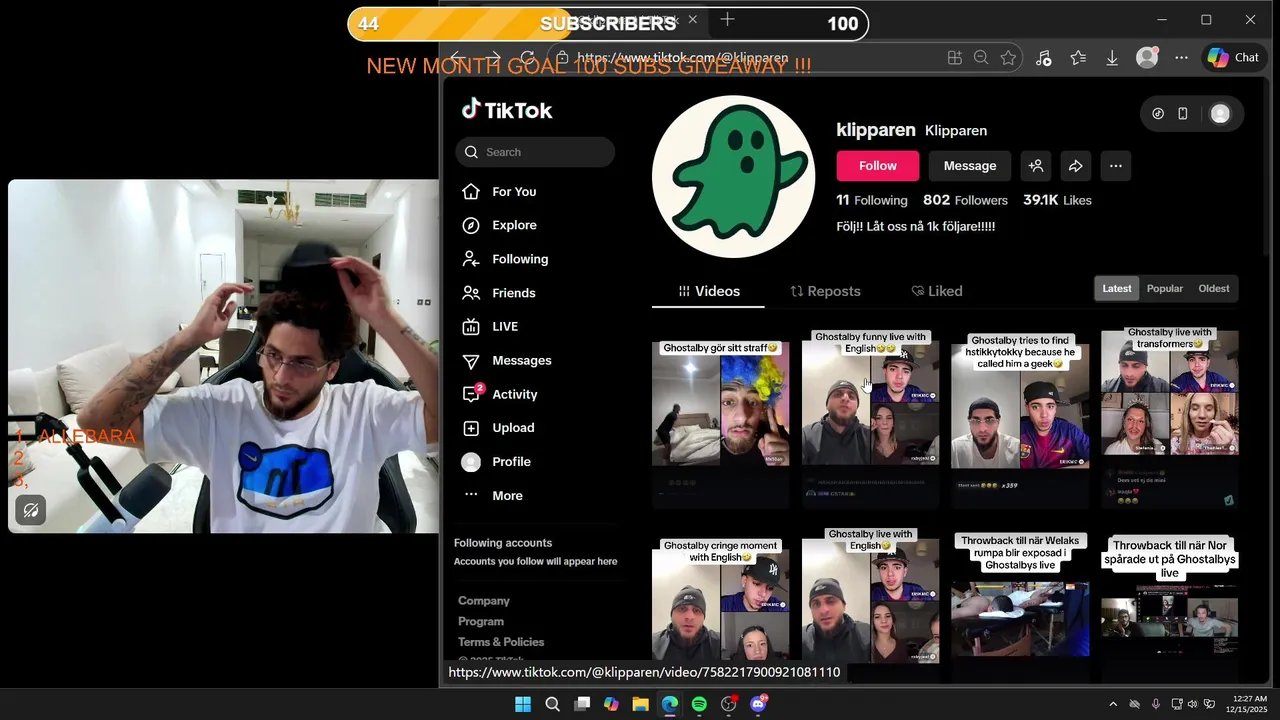Image resolution: width=1280 pixels, height=720 pixels.
Task: Open the LIVE section
Action: tap(490, 326)
